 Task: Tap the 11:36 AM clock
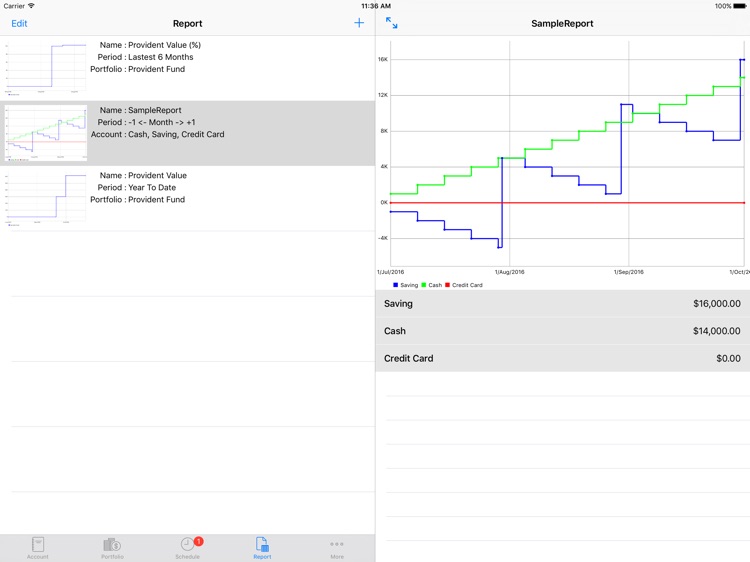(376, 6)
